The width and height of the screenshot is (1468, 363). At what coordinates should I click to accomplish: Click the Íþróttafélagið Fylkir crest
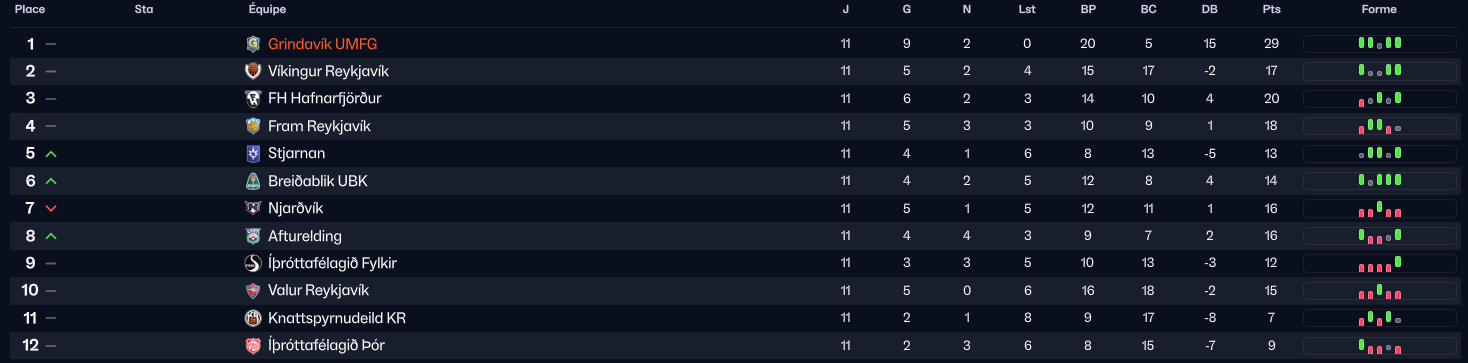[253, 263]
